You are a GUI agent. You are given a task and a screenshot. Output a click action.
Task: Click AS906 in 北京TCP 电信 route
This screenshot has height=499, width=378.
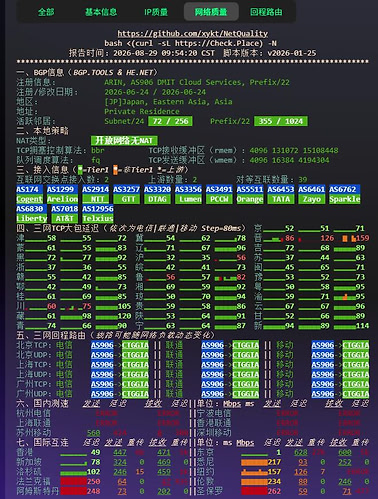[102, 345]
